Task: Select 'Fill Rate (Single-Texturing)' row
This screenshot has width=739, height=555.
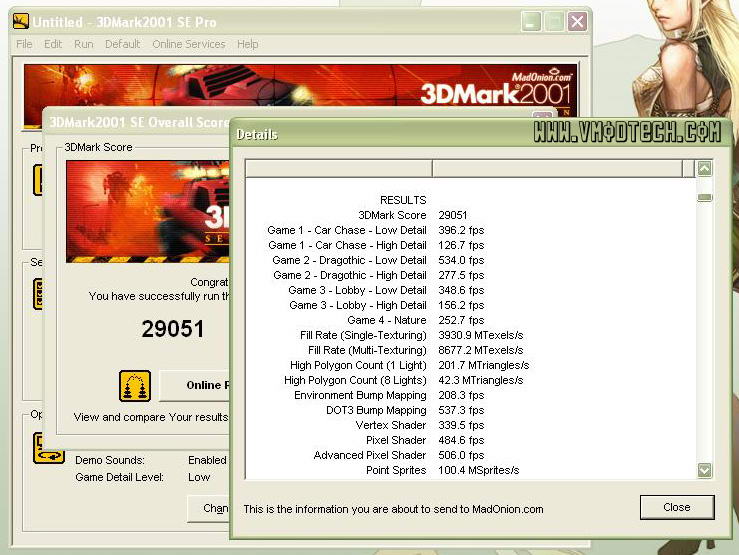Action: click(470, 335)
